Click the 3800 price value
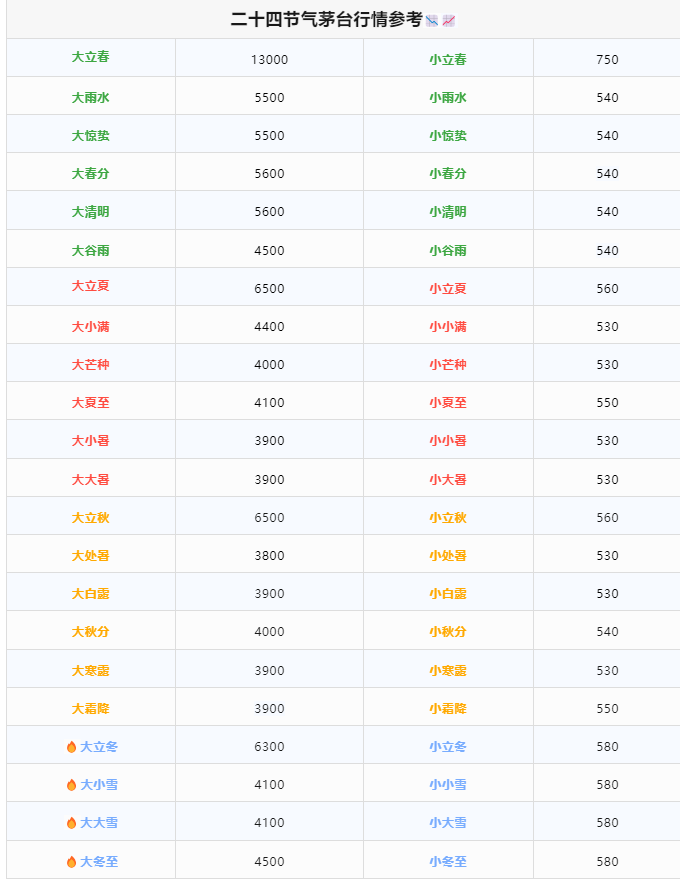This screenshot has width=680, height=881. [269, 556]
